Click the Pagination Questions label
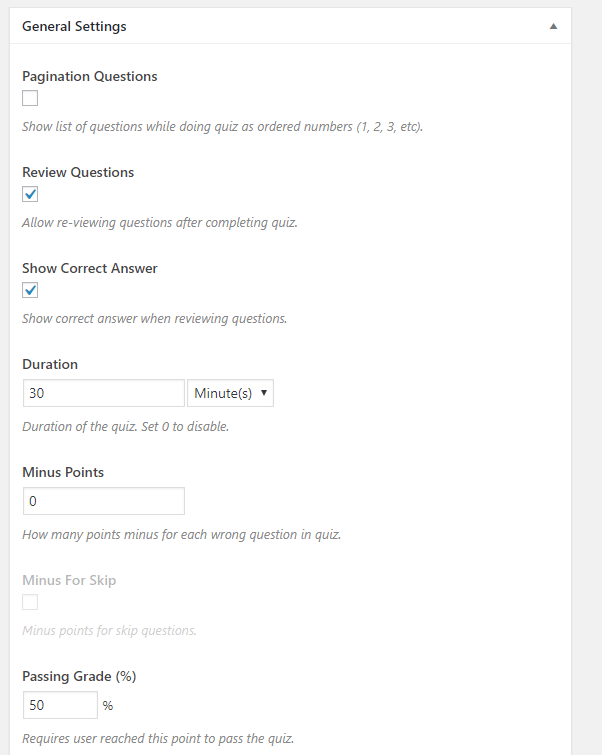The height and width of the screenshot is (755, 602). [x=89, y=76]
